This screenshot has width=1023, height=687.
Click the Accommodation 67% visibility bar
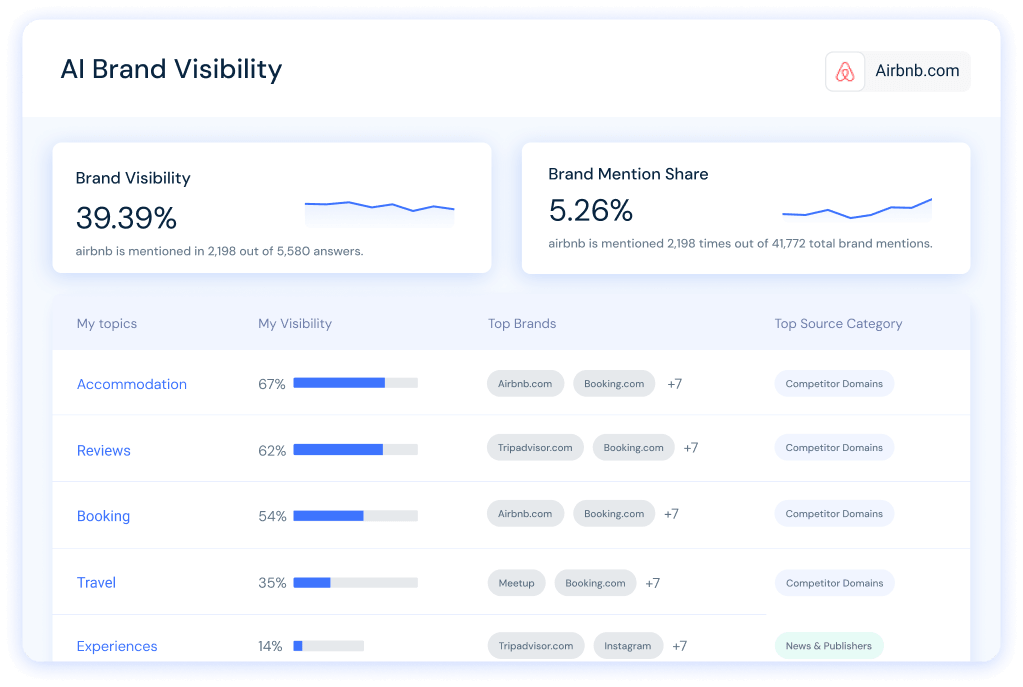(x=356, y=383)
